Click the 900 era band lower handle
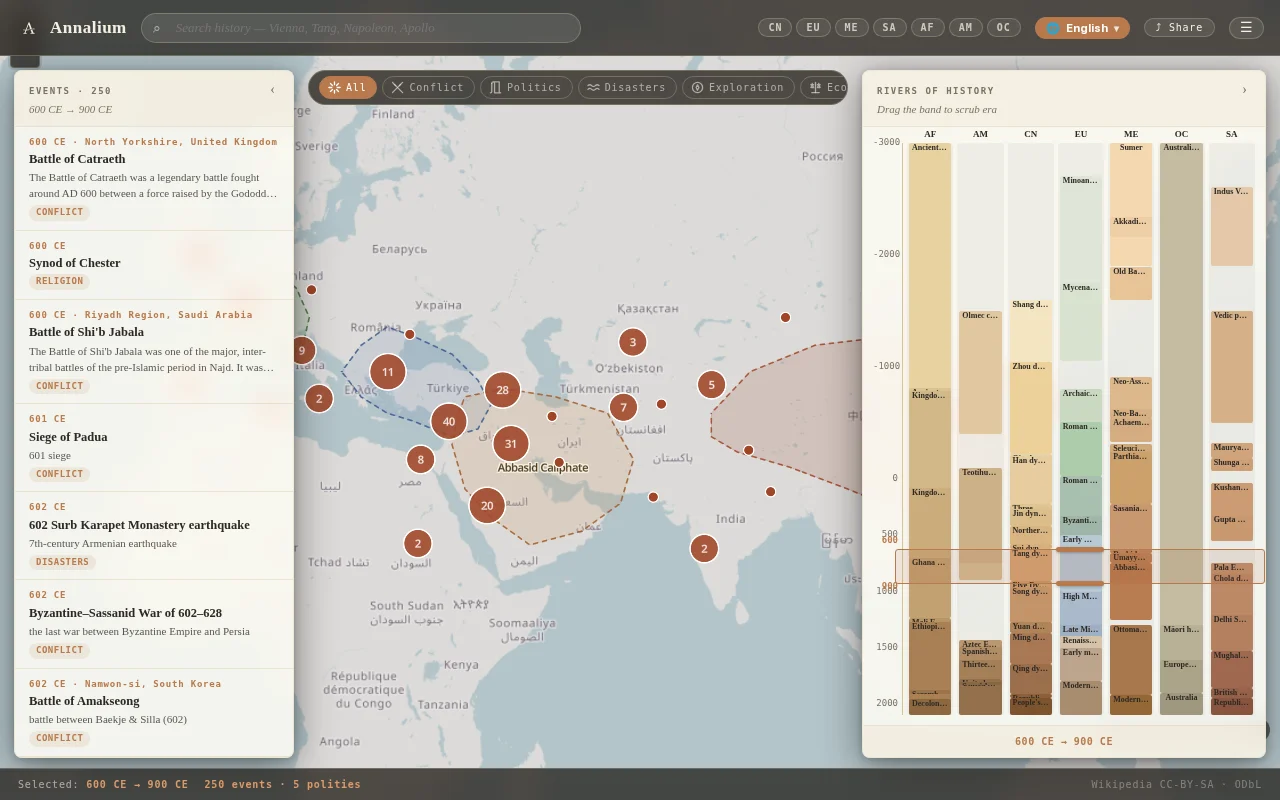This screenshot has height=800, width=1280. [x=1080, y=584]
